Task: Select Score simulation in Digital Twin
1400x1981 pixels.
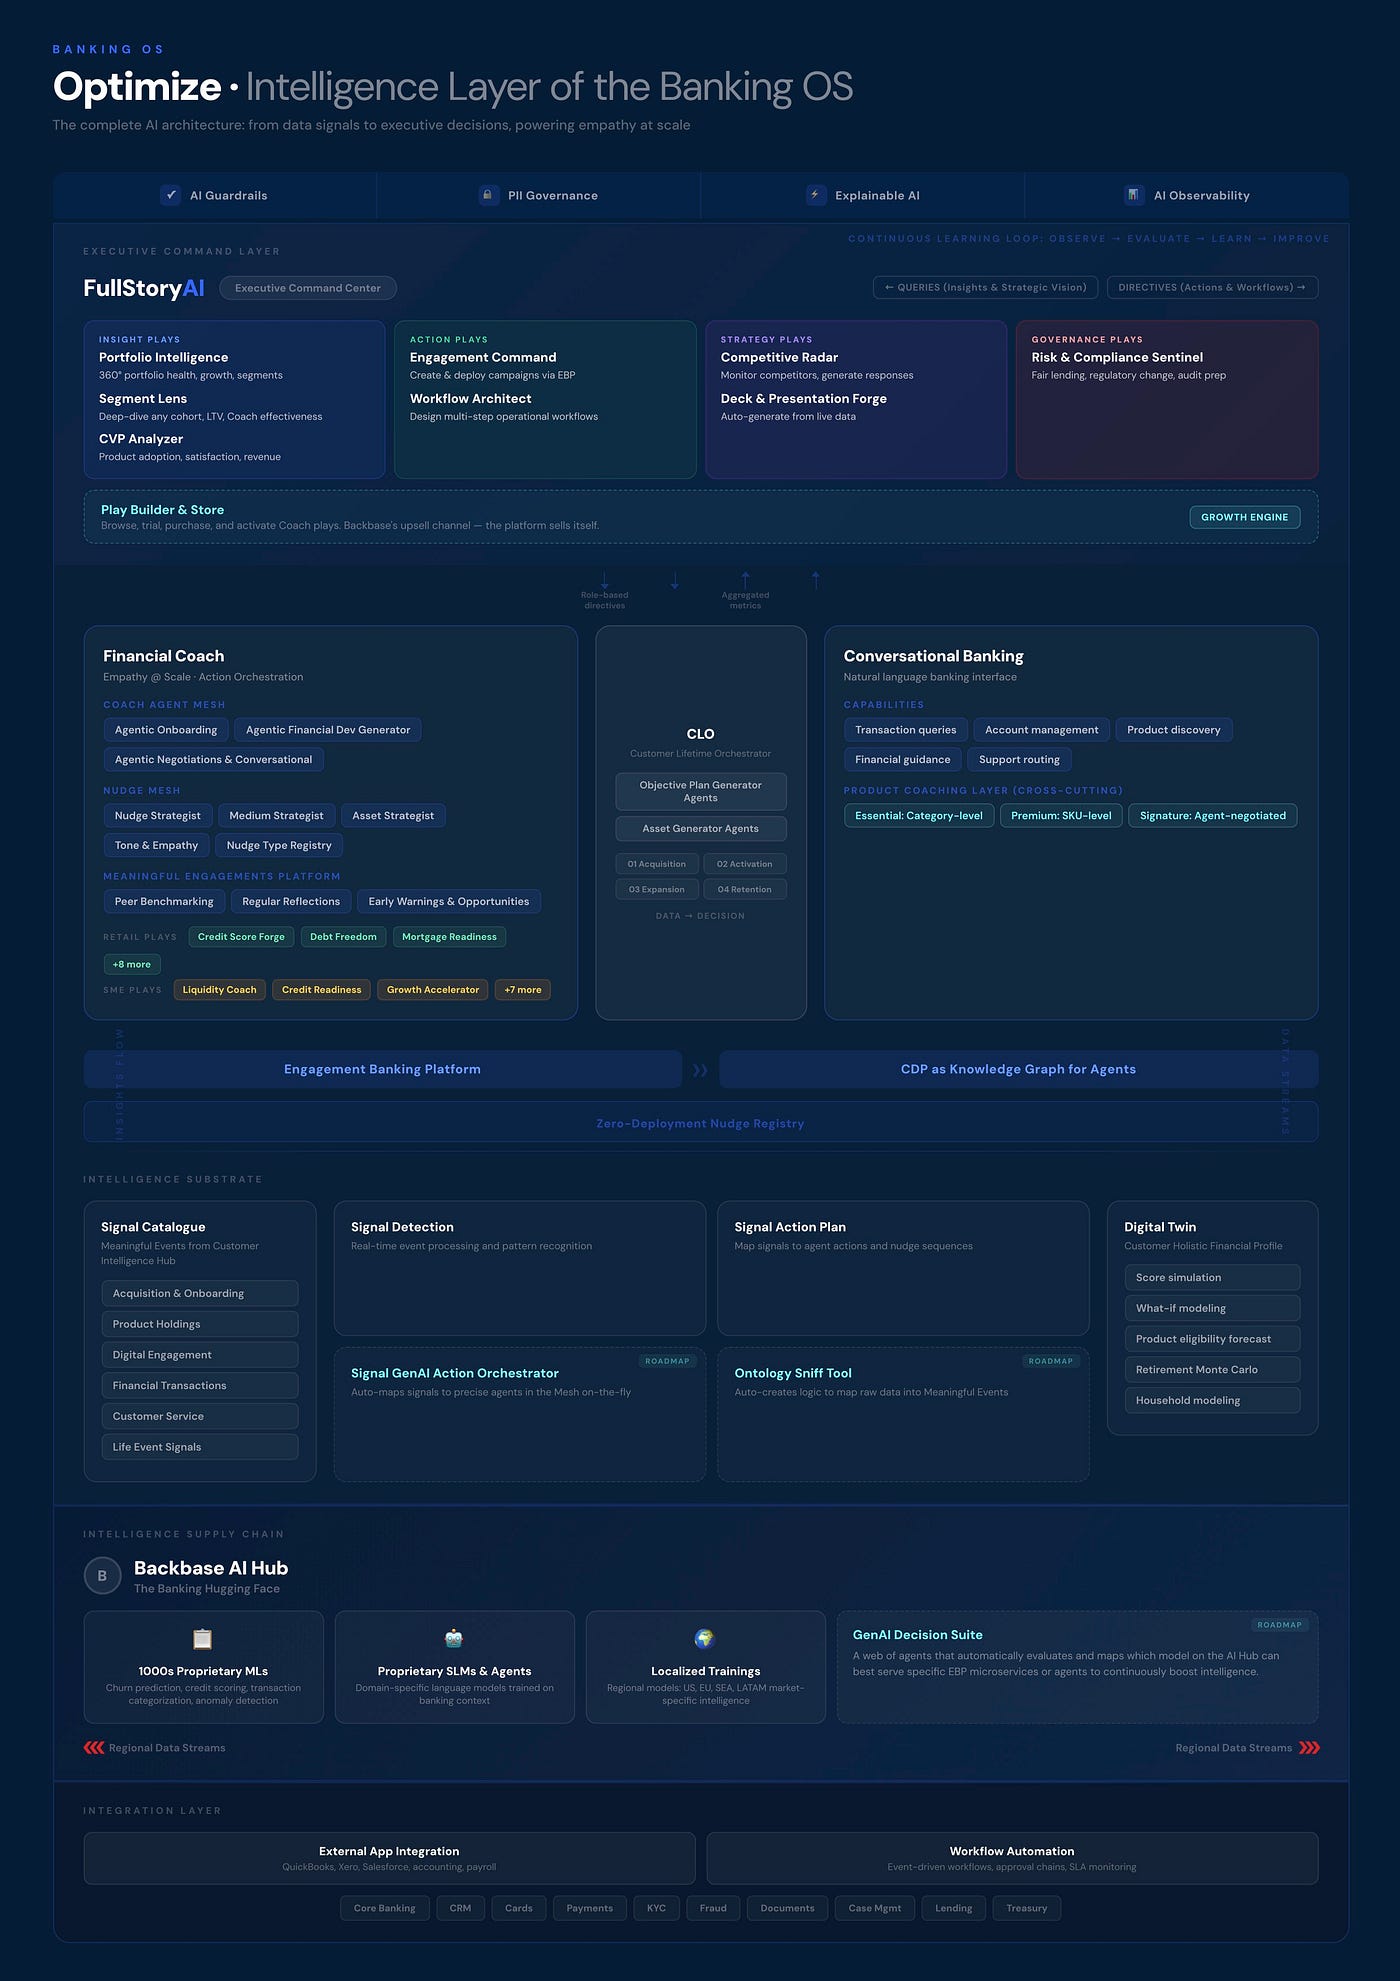Action: 1213,1278
